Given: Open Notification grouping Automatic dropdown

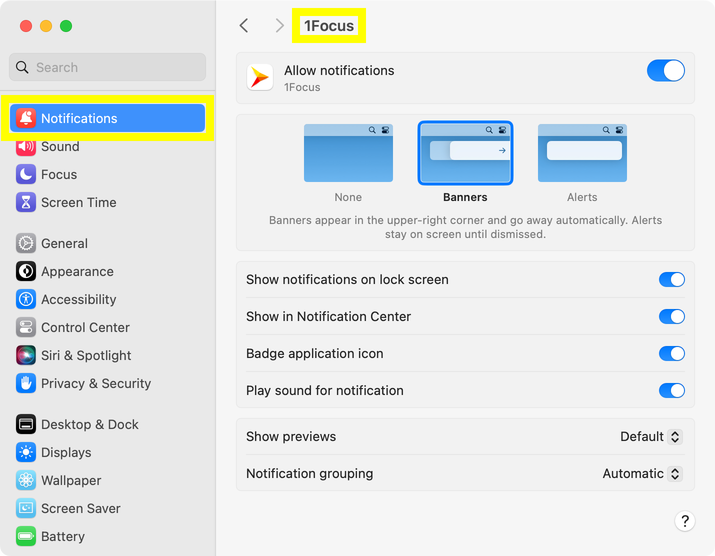Looking at the screenshot, I should pyautogui.click(x=642, y=473).
